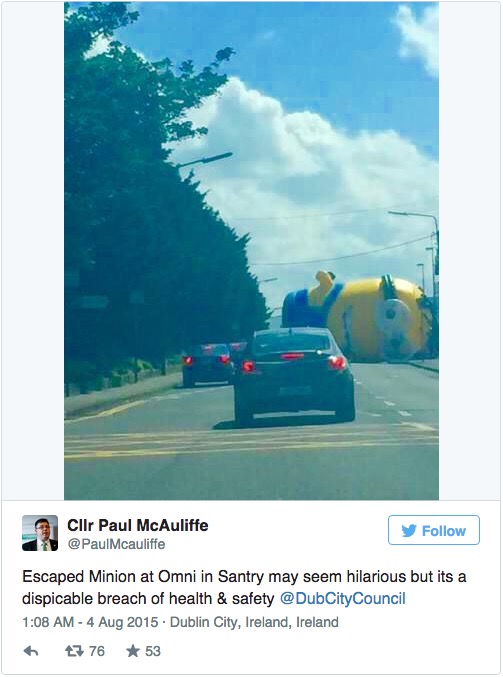The width and height of the screenshot is (503, 677).
Task: Click the Twitter bird icon in the Follow button
Action: coord(408,531)
